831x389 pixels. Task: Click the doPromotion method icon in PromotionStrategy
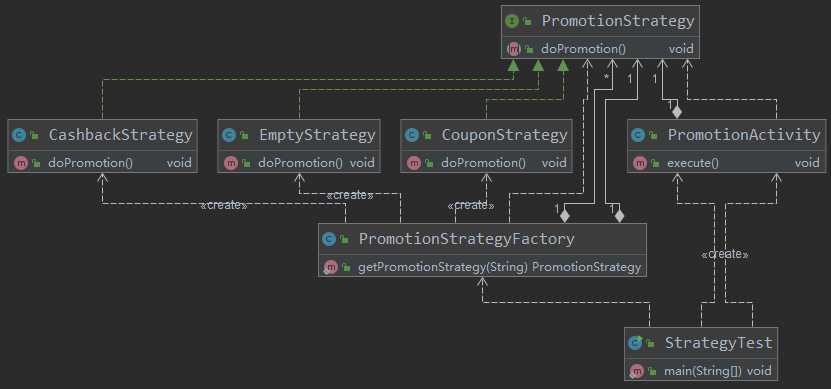tap(513, 49)
